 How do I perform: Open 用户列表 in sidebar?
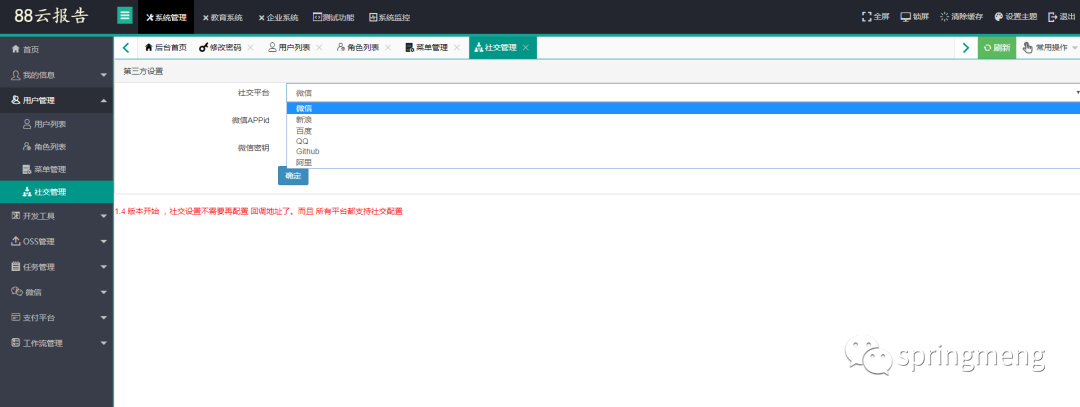(x=56, y=125)
